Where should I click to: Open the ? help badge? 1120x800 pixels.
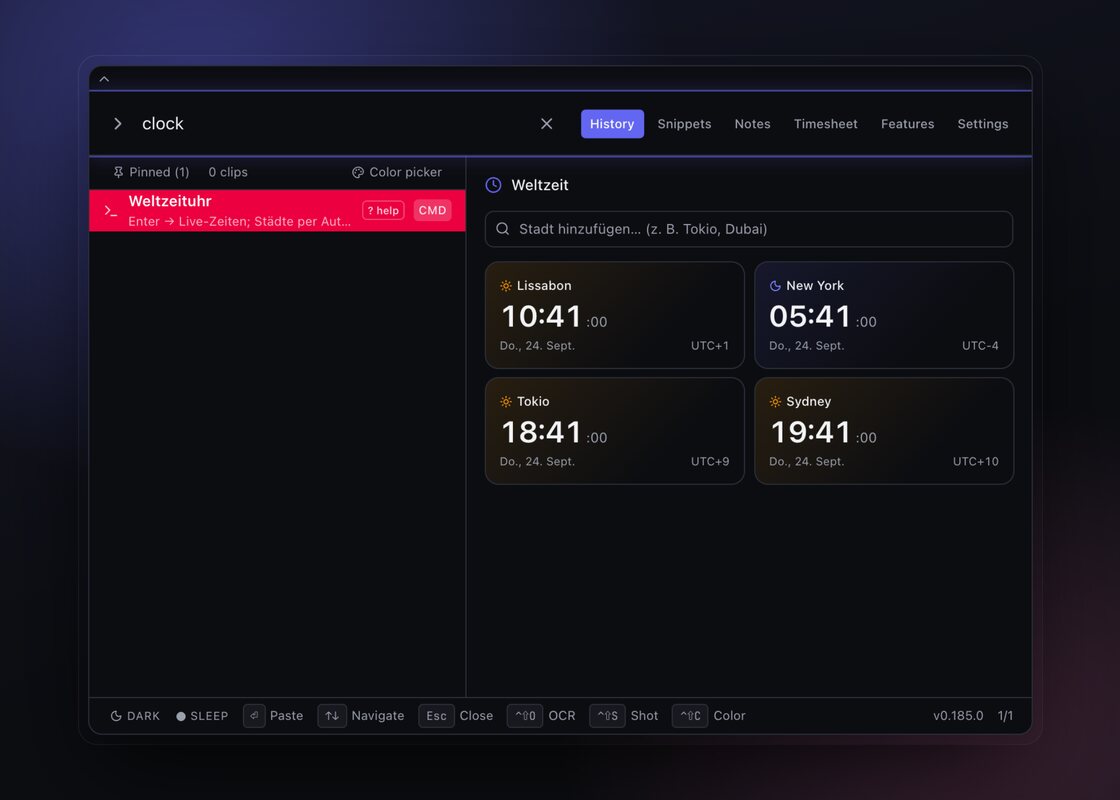point(383,211)
